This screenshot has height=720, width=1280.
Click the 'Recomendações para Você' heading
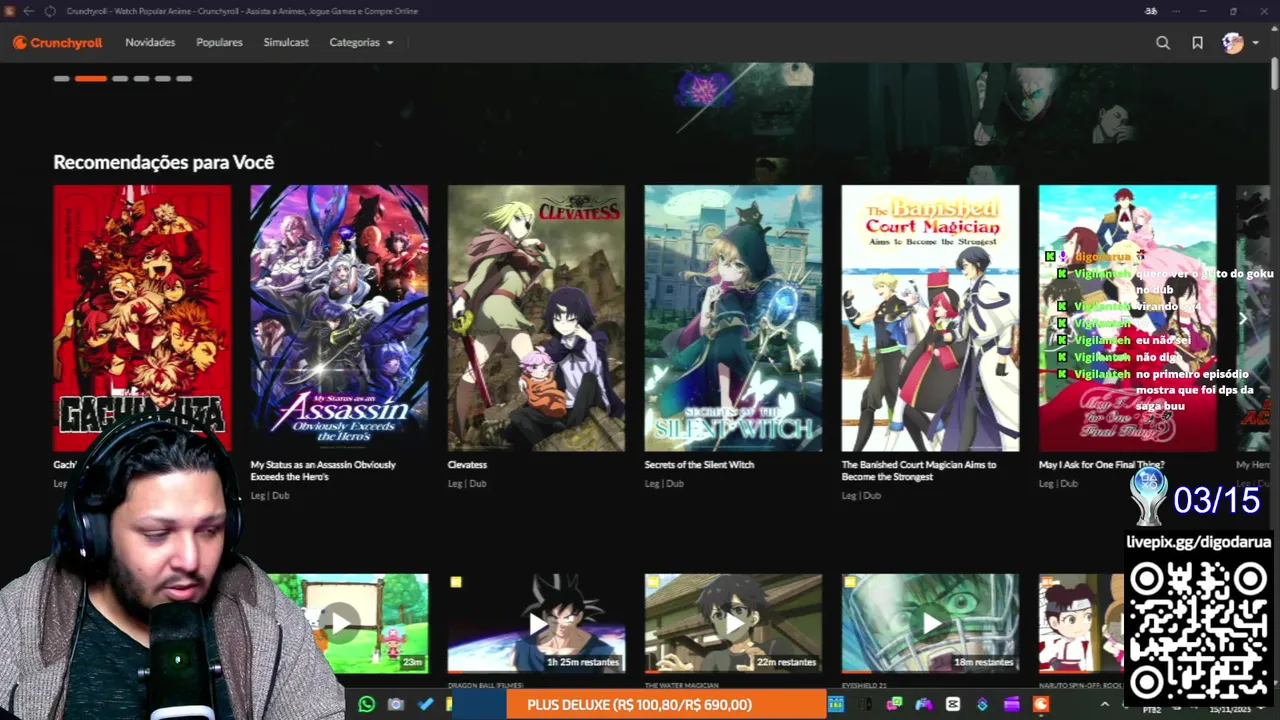click(x=163, y=162)
